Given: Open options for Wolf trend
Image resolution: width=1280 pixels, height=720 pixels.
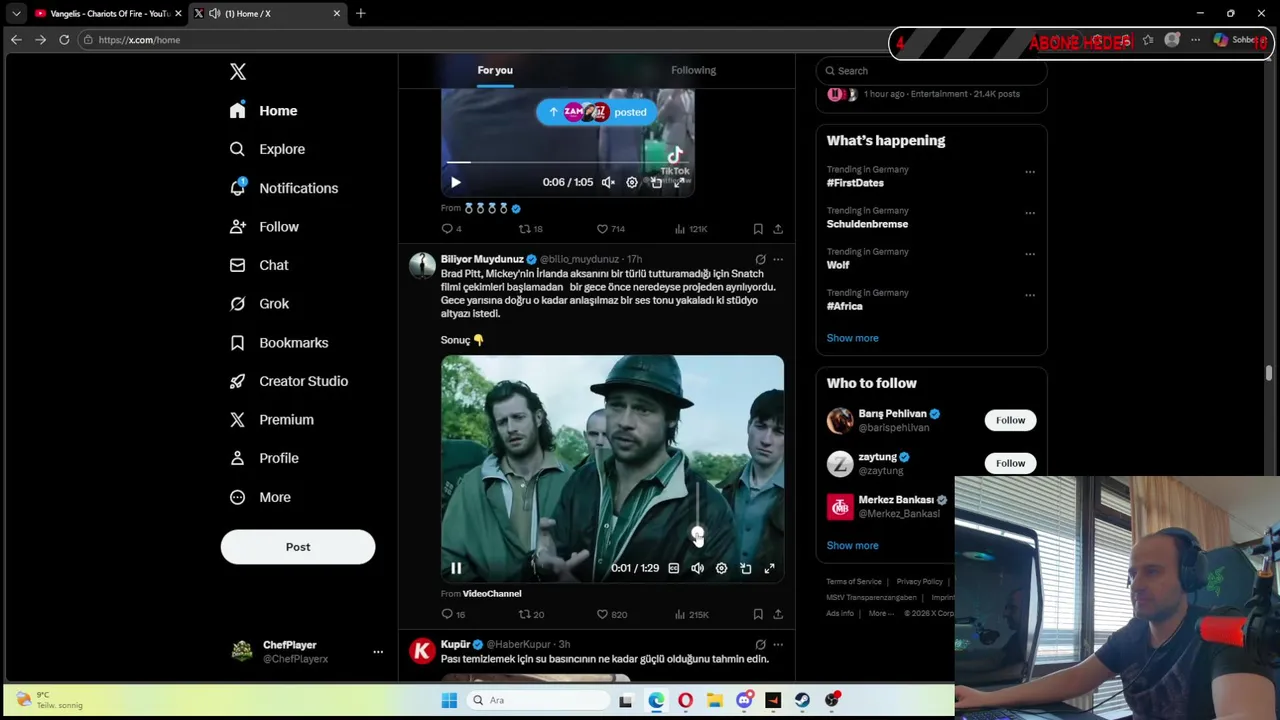Looking at the screenshot, I should pyautogui.click(x=1030, y=254).
